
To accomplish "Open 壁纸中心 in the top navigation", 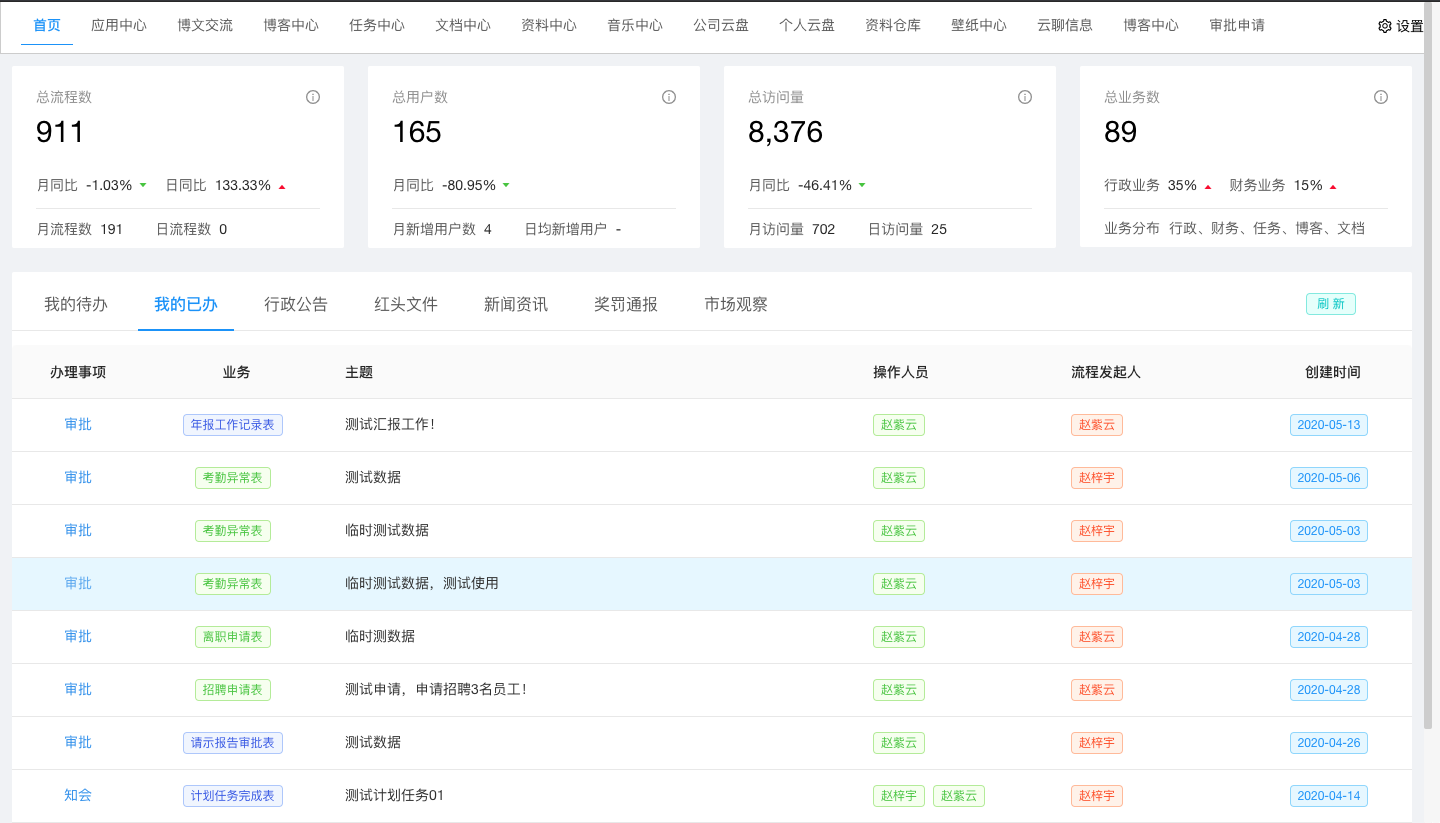I will pyautogui.click(x=979, y=25).
